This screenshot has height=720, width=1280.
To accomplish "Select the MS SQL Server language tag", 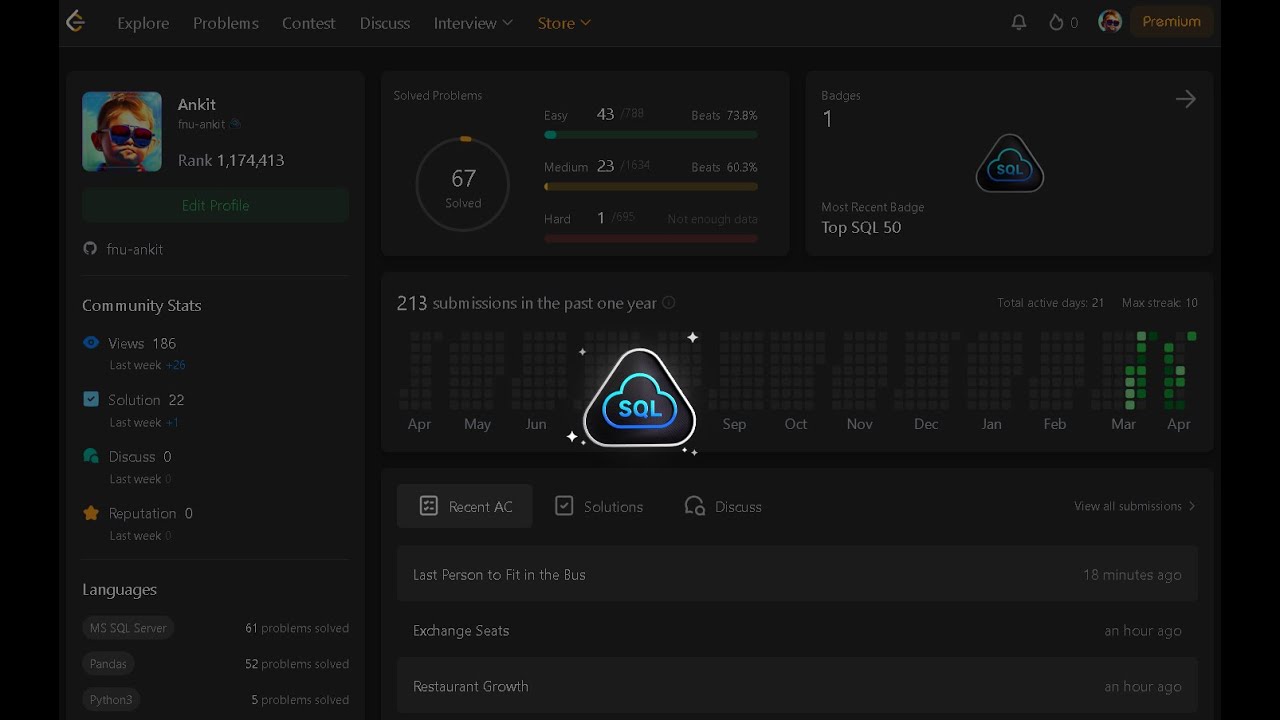I will (128, 628).
